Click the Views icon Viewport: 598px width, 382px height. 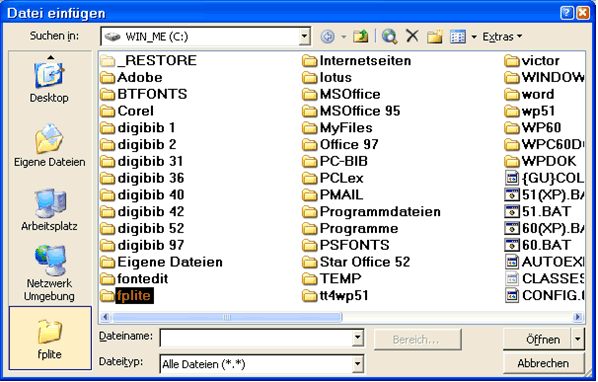458,37
